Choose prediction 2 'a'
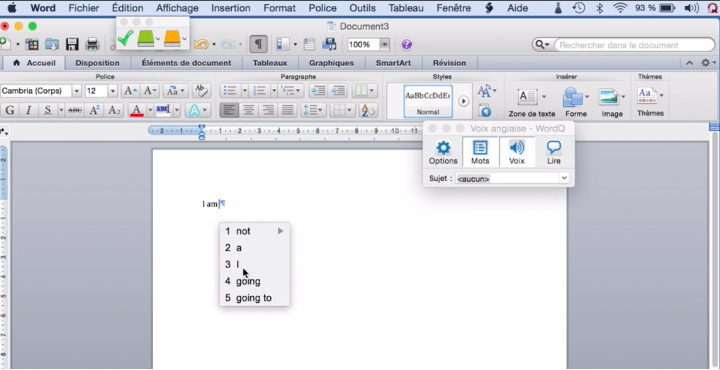 click(x=254, y=248)
